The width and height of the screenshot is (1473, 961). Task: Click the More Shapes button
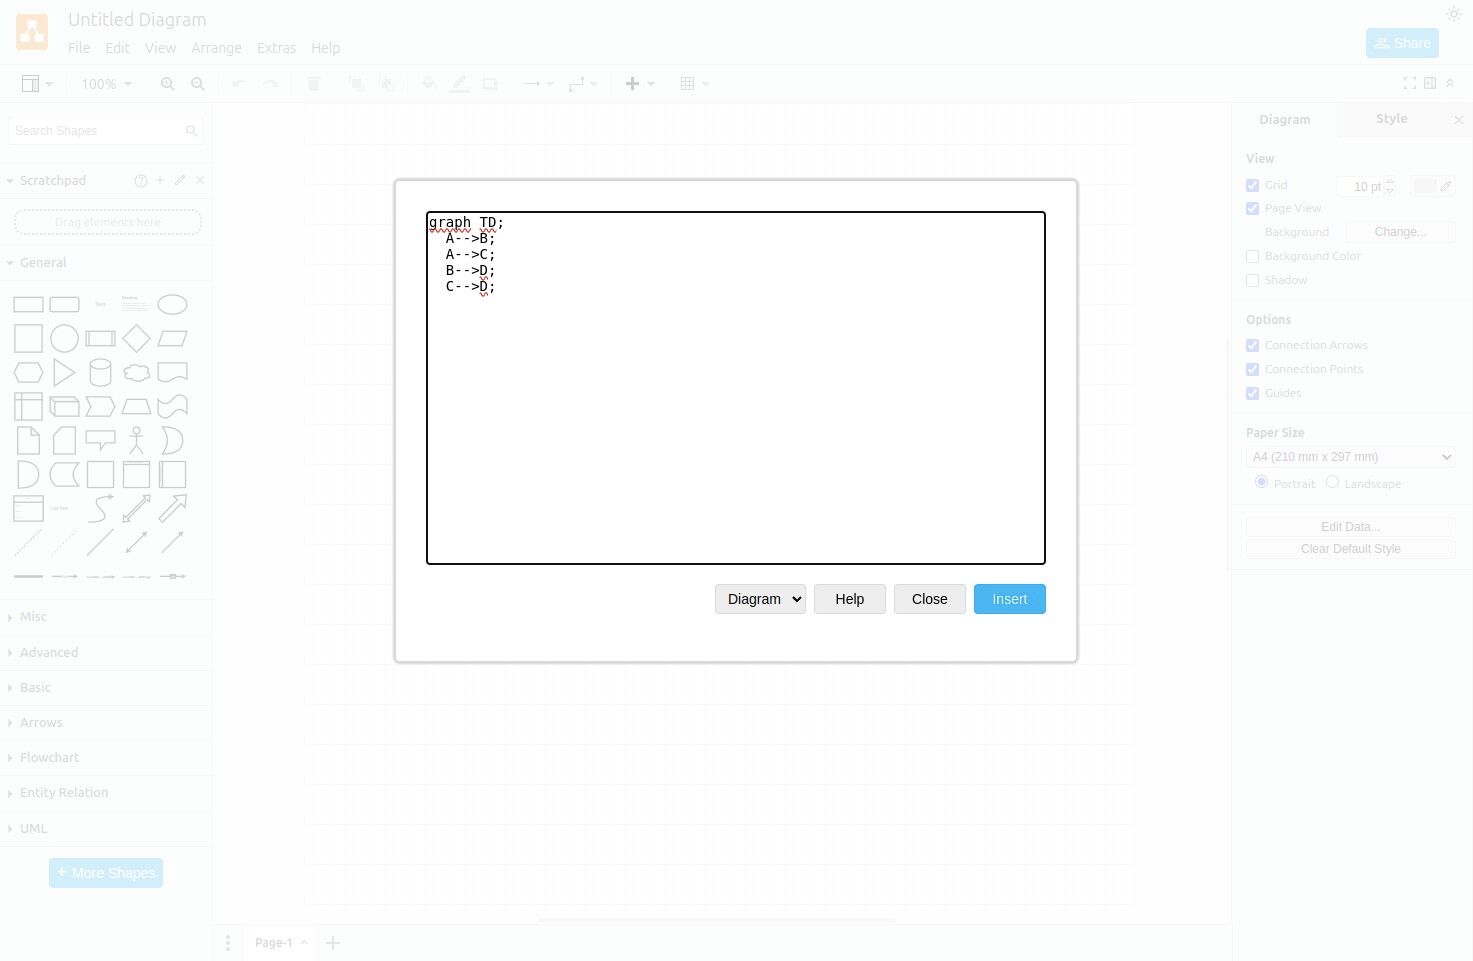tap(105, 872)
